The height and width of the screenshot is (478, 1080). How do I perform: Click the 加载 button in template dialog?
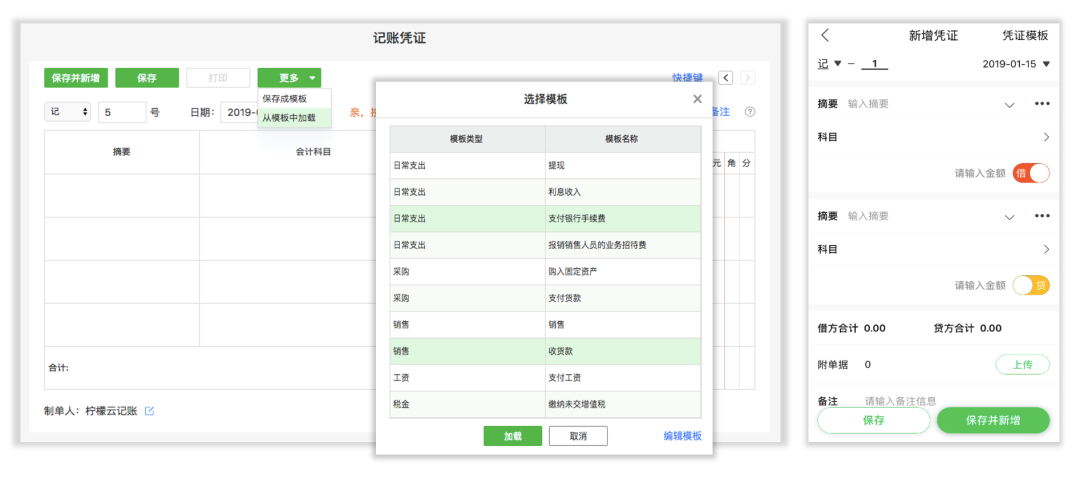tap(512, 436)
